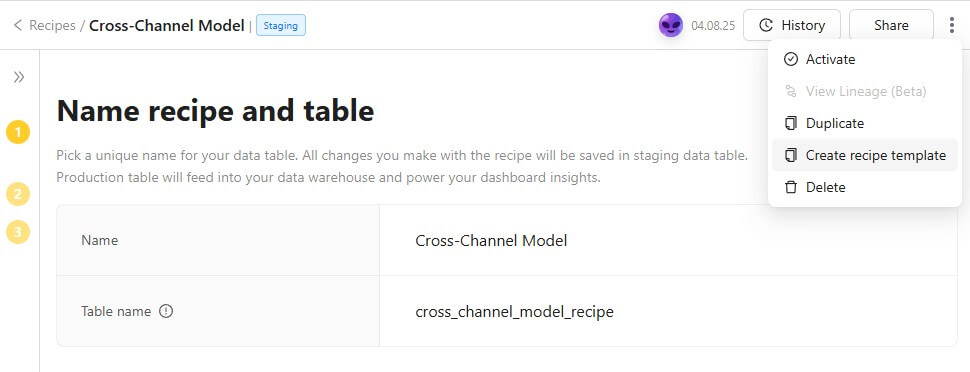Go to step 2 circle
The image size is (970, 372).
(x=18, y=194)
